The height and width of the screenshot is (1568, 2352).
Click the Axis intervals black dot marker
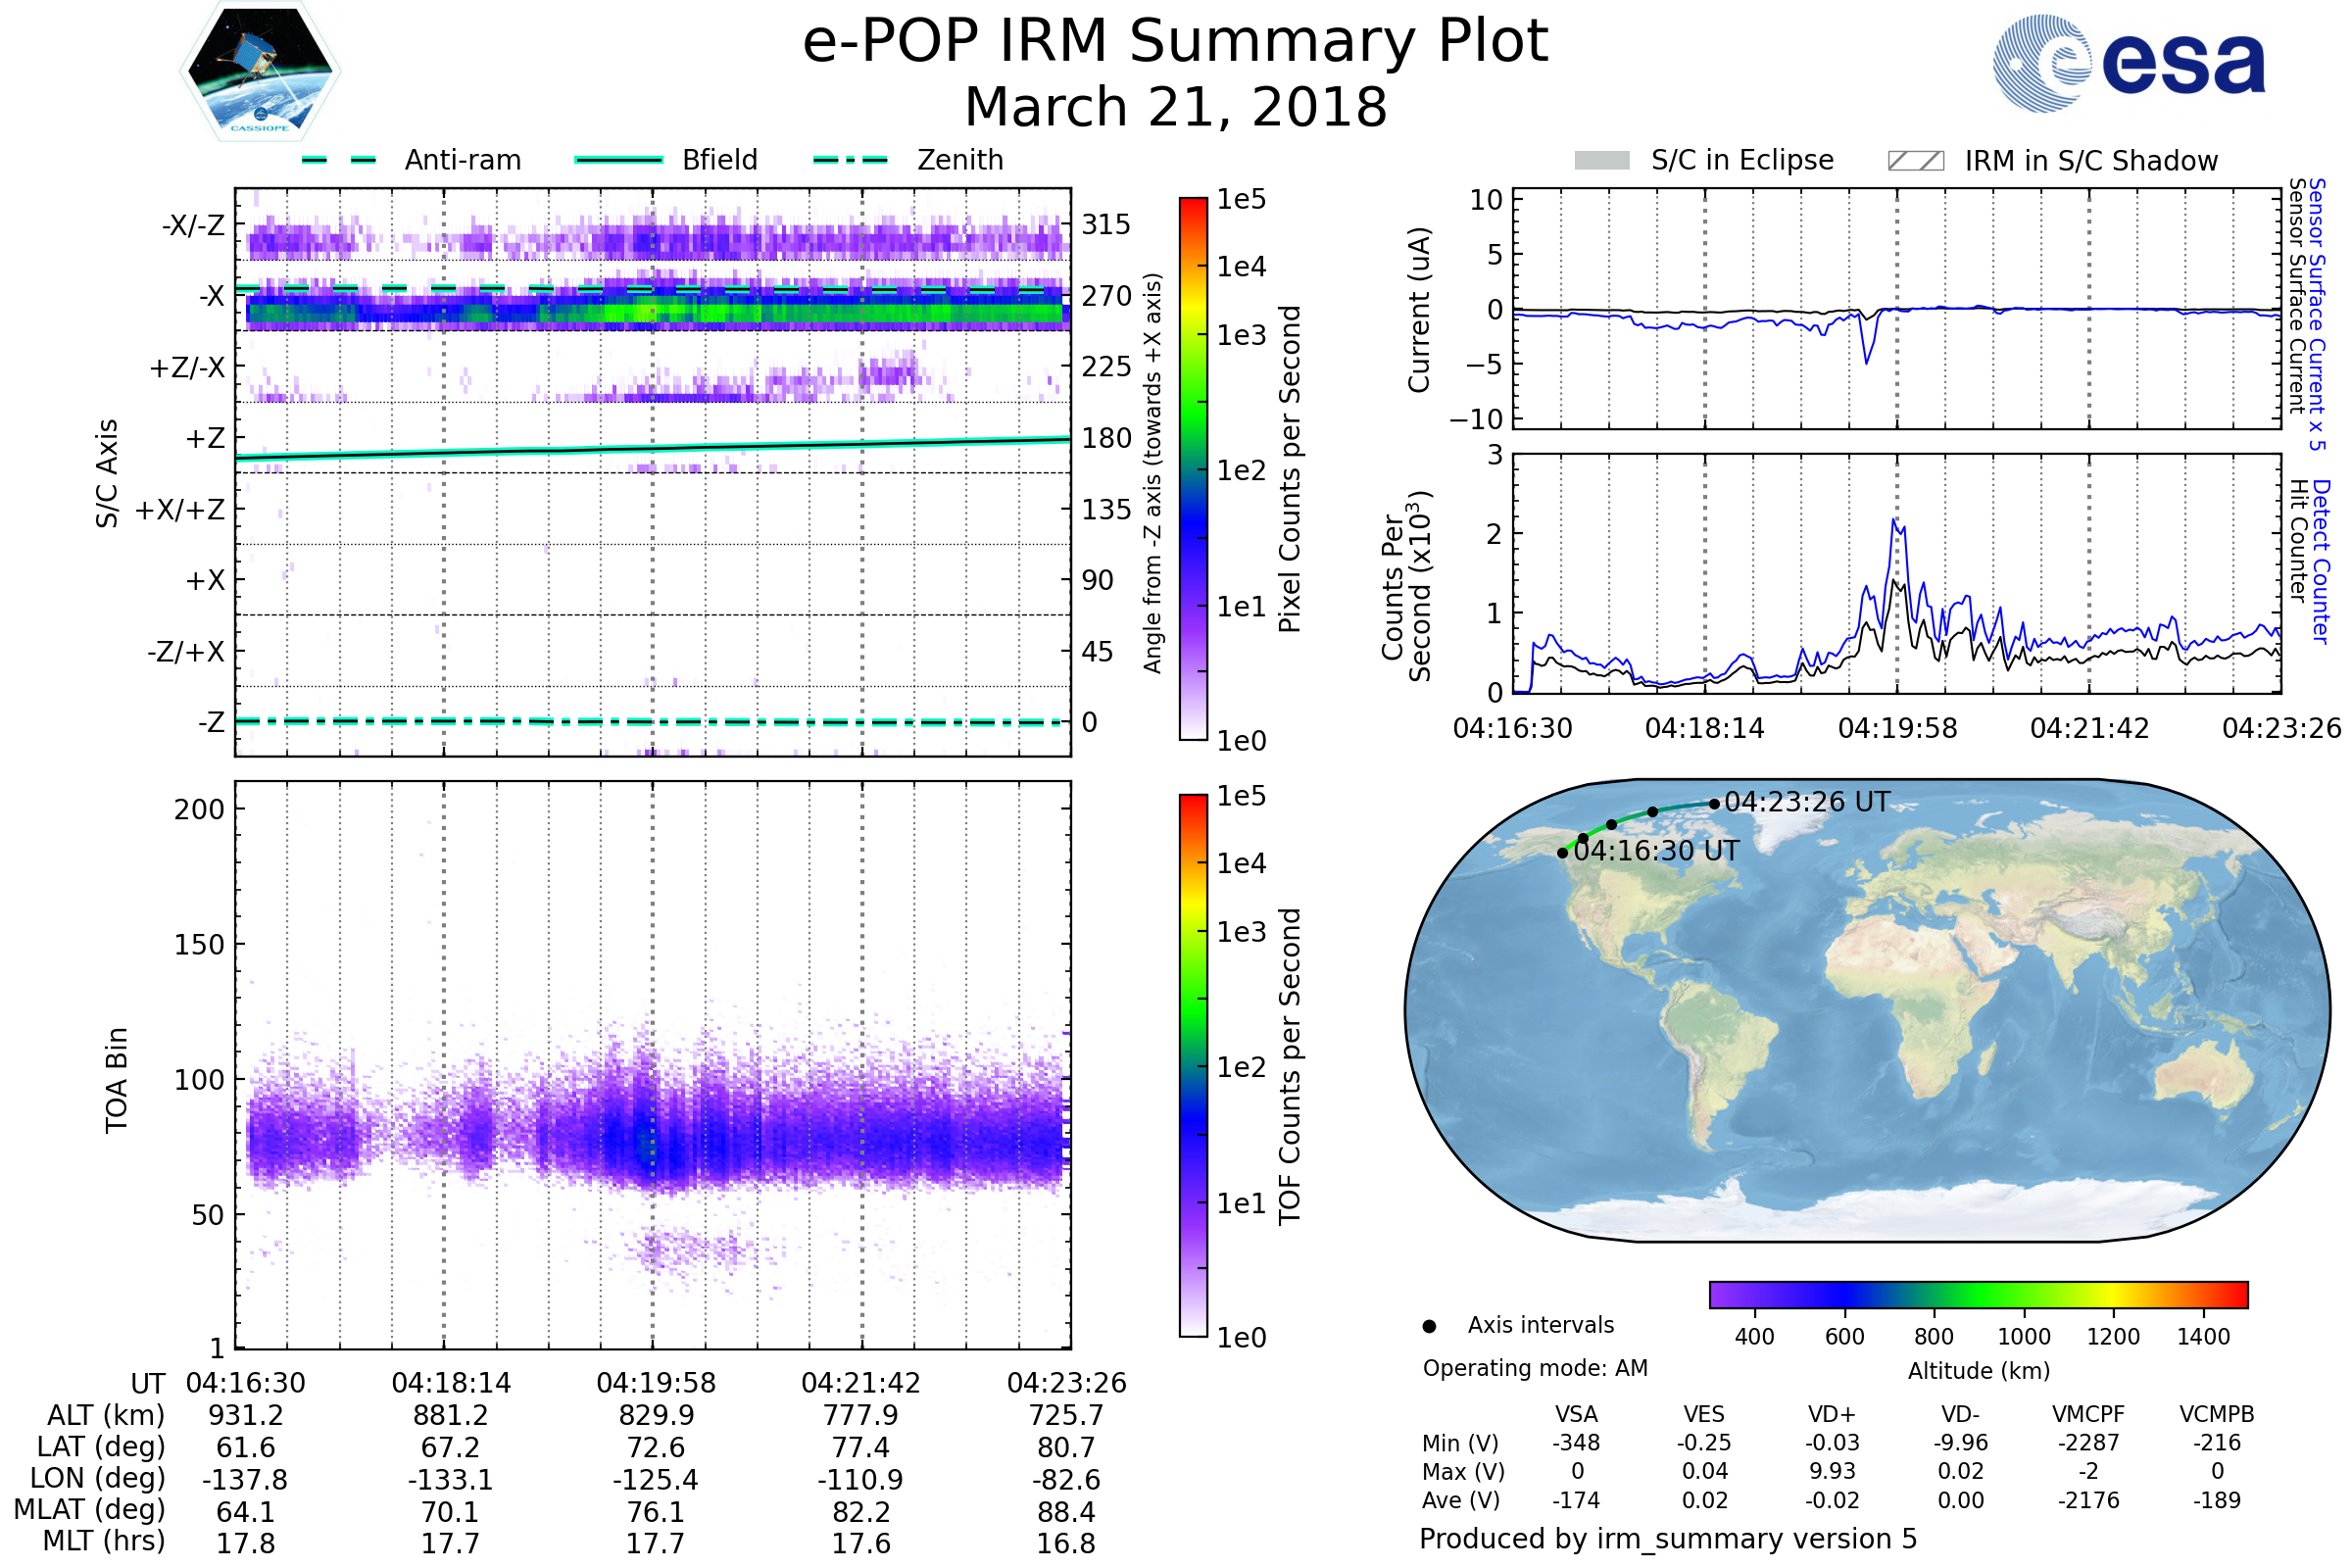(x=1429, y=1326)
